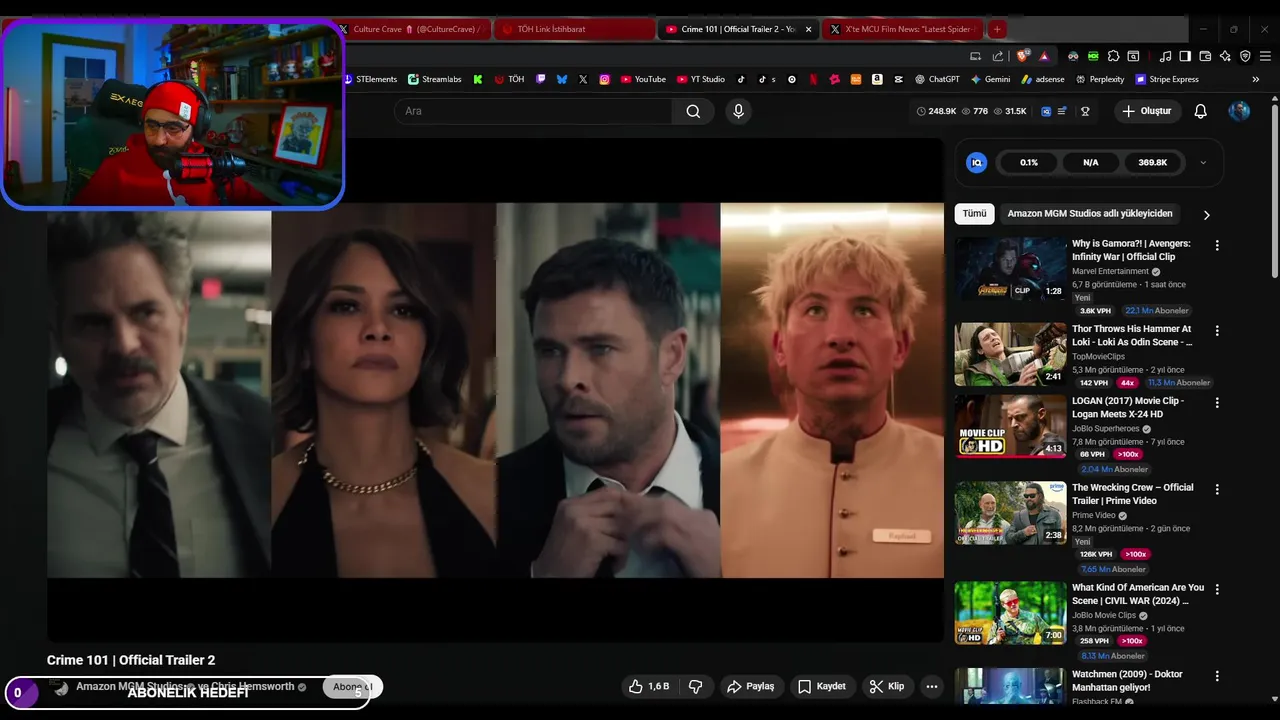Open LOGAN Meets X-24 thumbnail
Screen dimensions: 1280x720
1010,426
